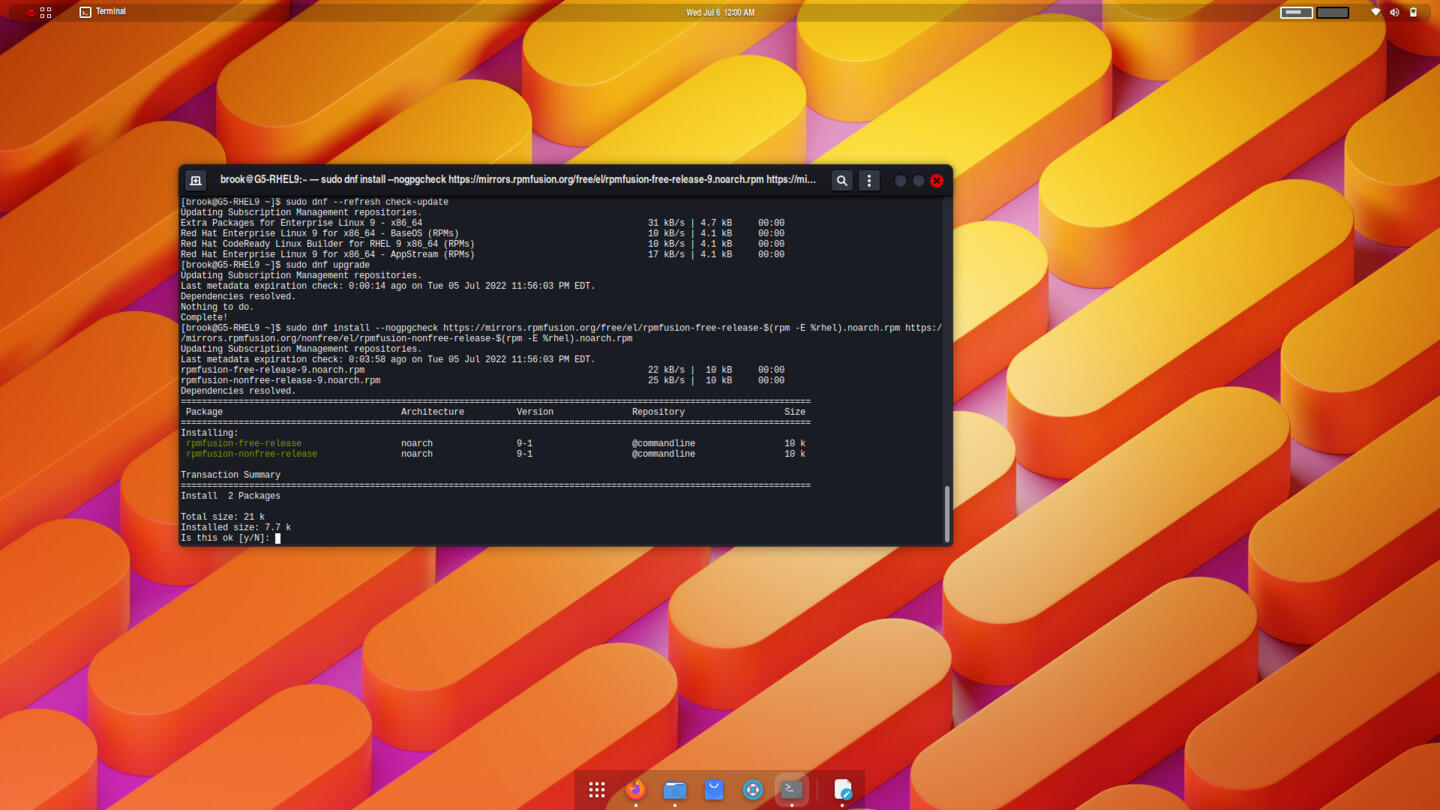
Task: Click the Red Hat logo in top bar
Action: coord(30,12)
